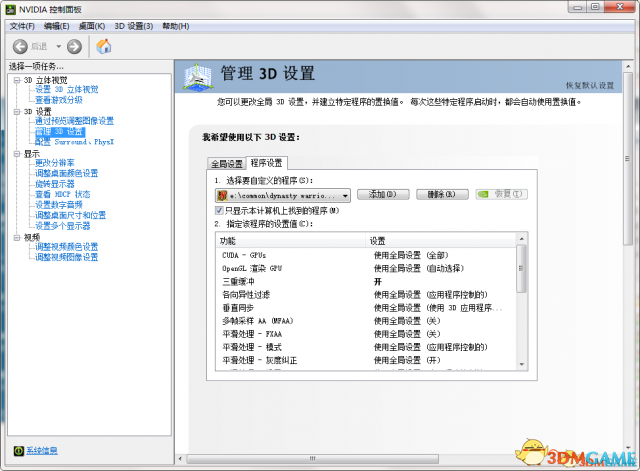640x471 pixels.
Task: Select the 平滑处理 - 灰度纠正 row
Action: (x=366, y=360)
